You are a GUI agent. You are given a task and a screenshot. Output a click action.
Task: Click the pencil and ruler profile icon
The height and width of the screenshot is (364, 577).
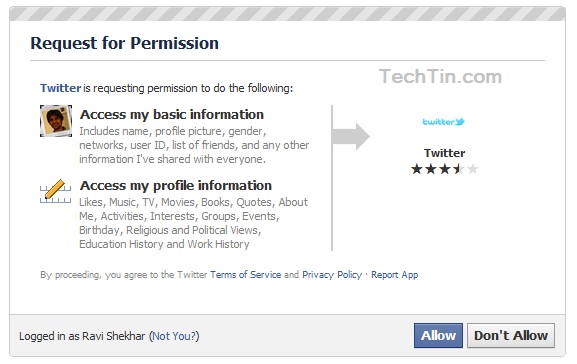coord(56,191)
